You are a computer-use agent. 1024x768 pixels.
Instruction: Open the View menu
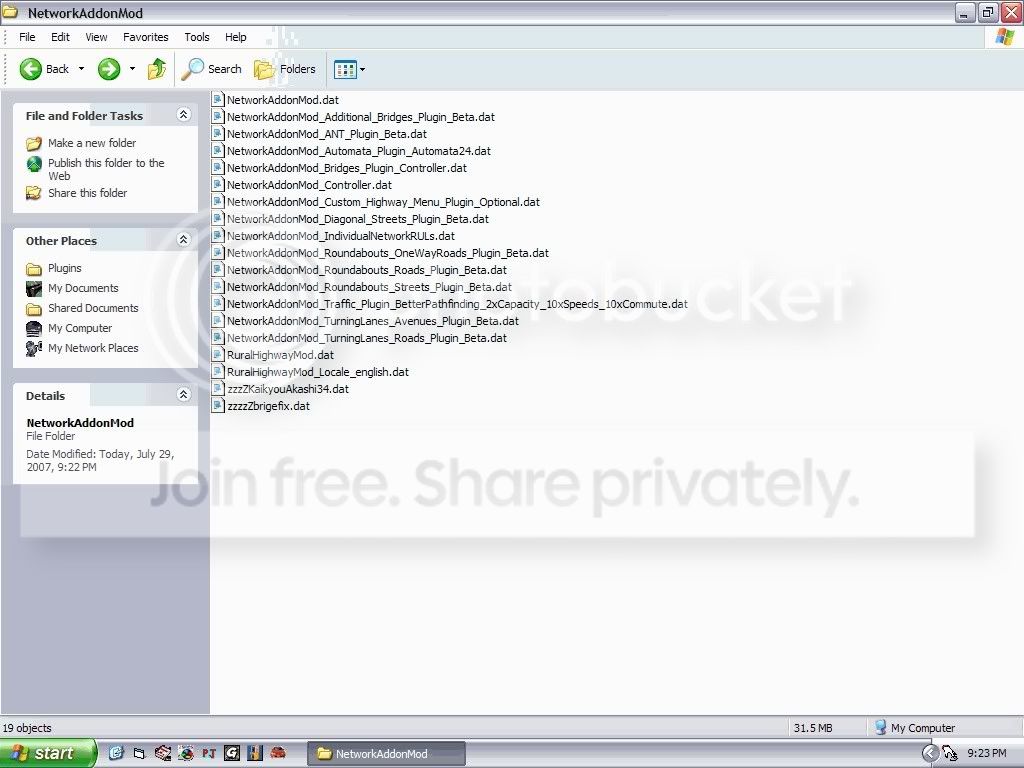(96, 37)
